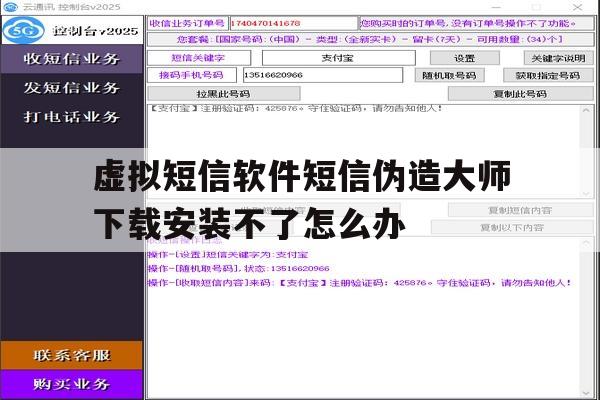Switch to 发短信业务 in sidebar
The image size is (600, 400).
[72, 88]
